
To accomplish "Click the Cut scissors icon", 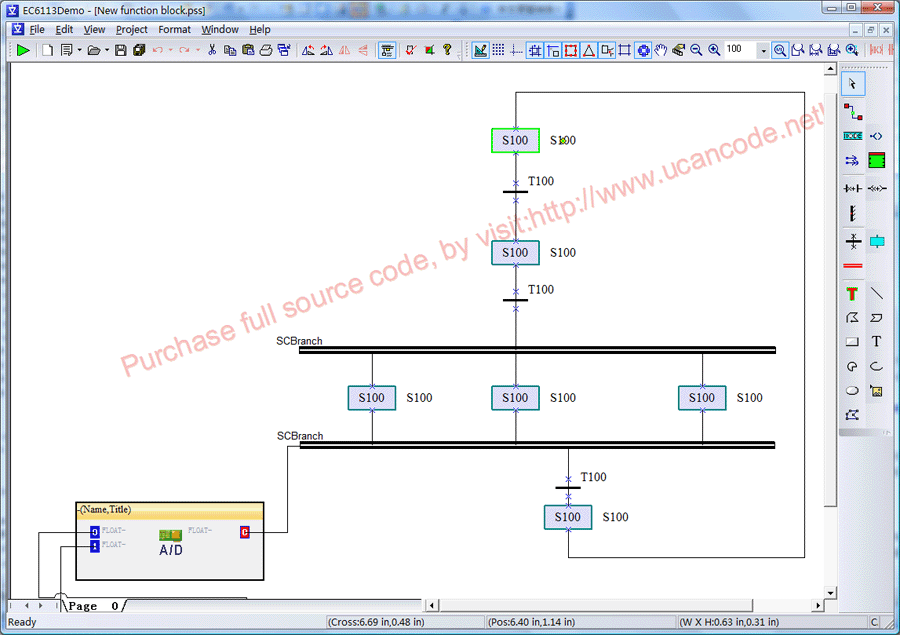I will 212,50.
